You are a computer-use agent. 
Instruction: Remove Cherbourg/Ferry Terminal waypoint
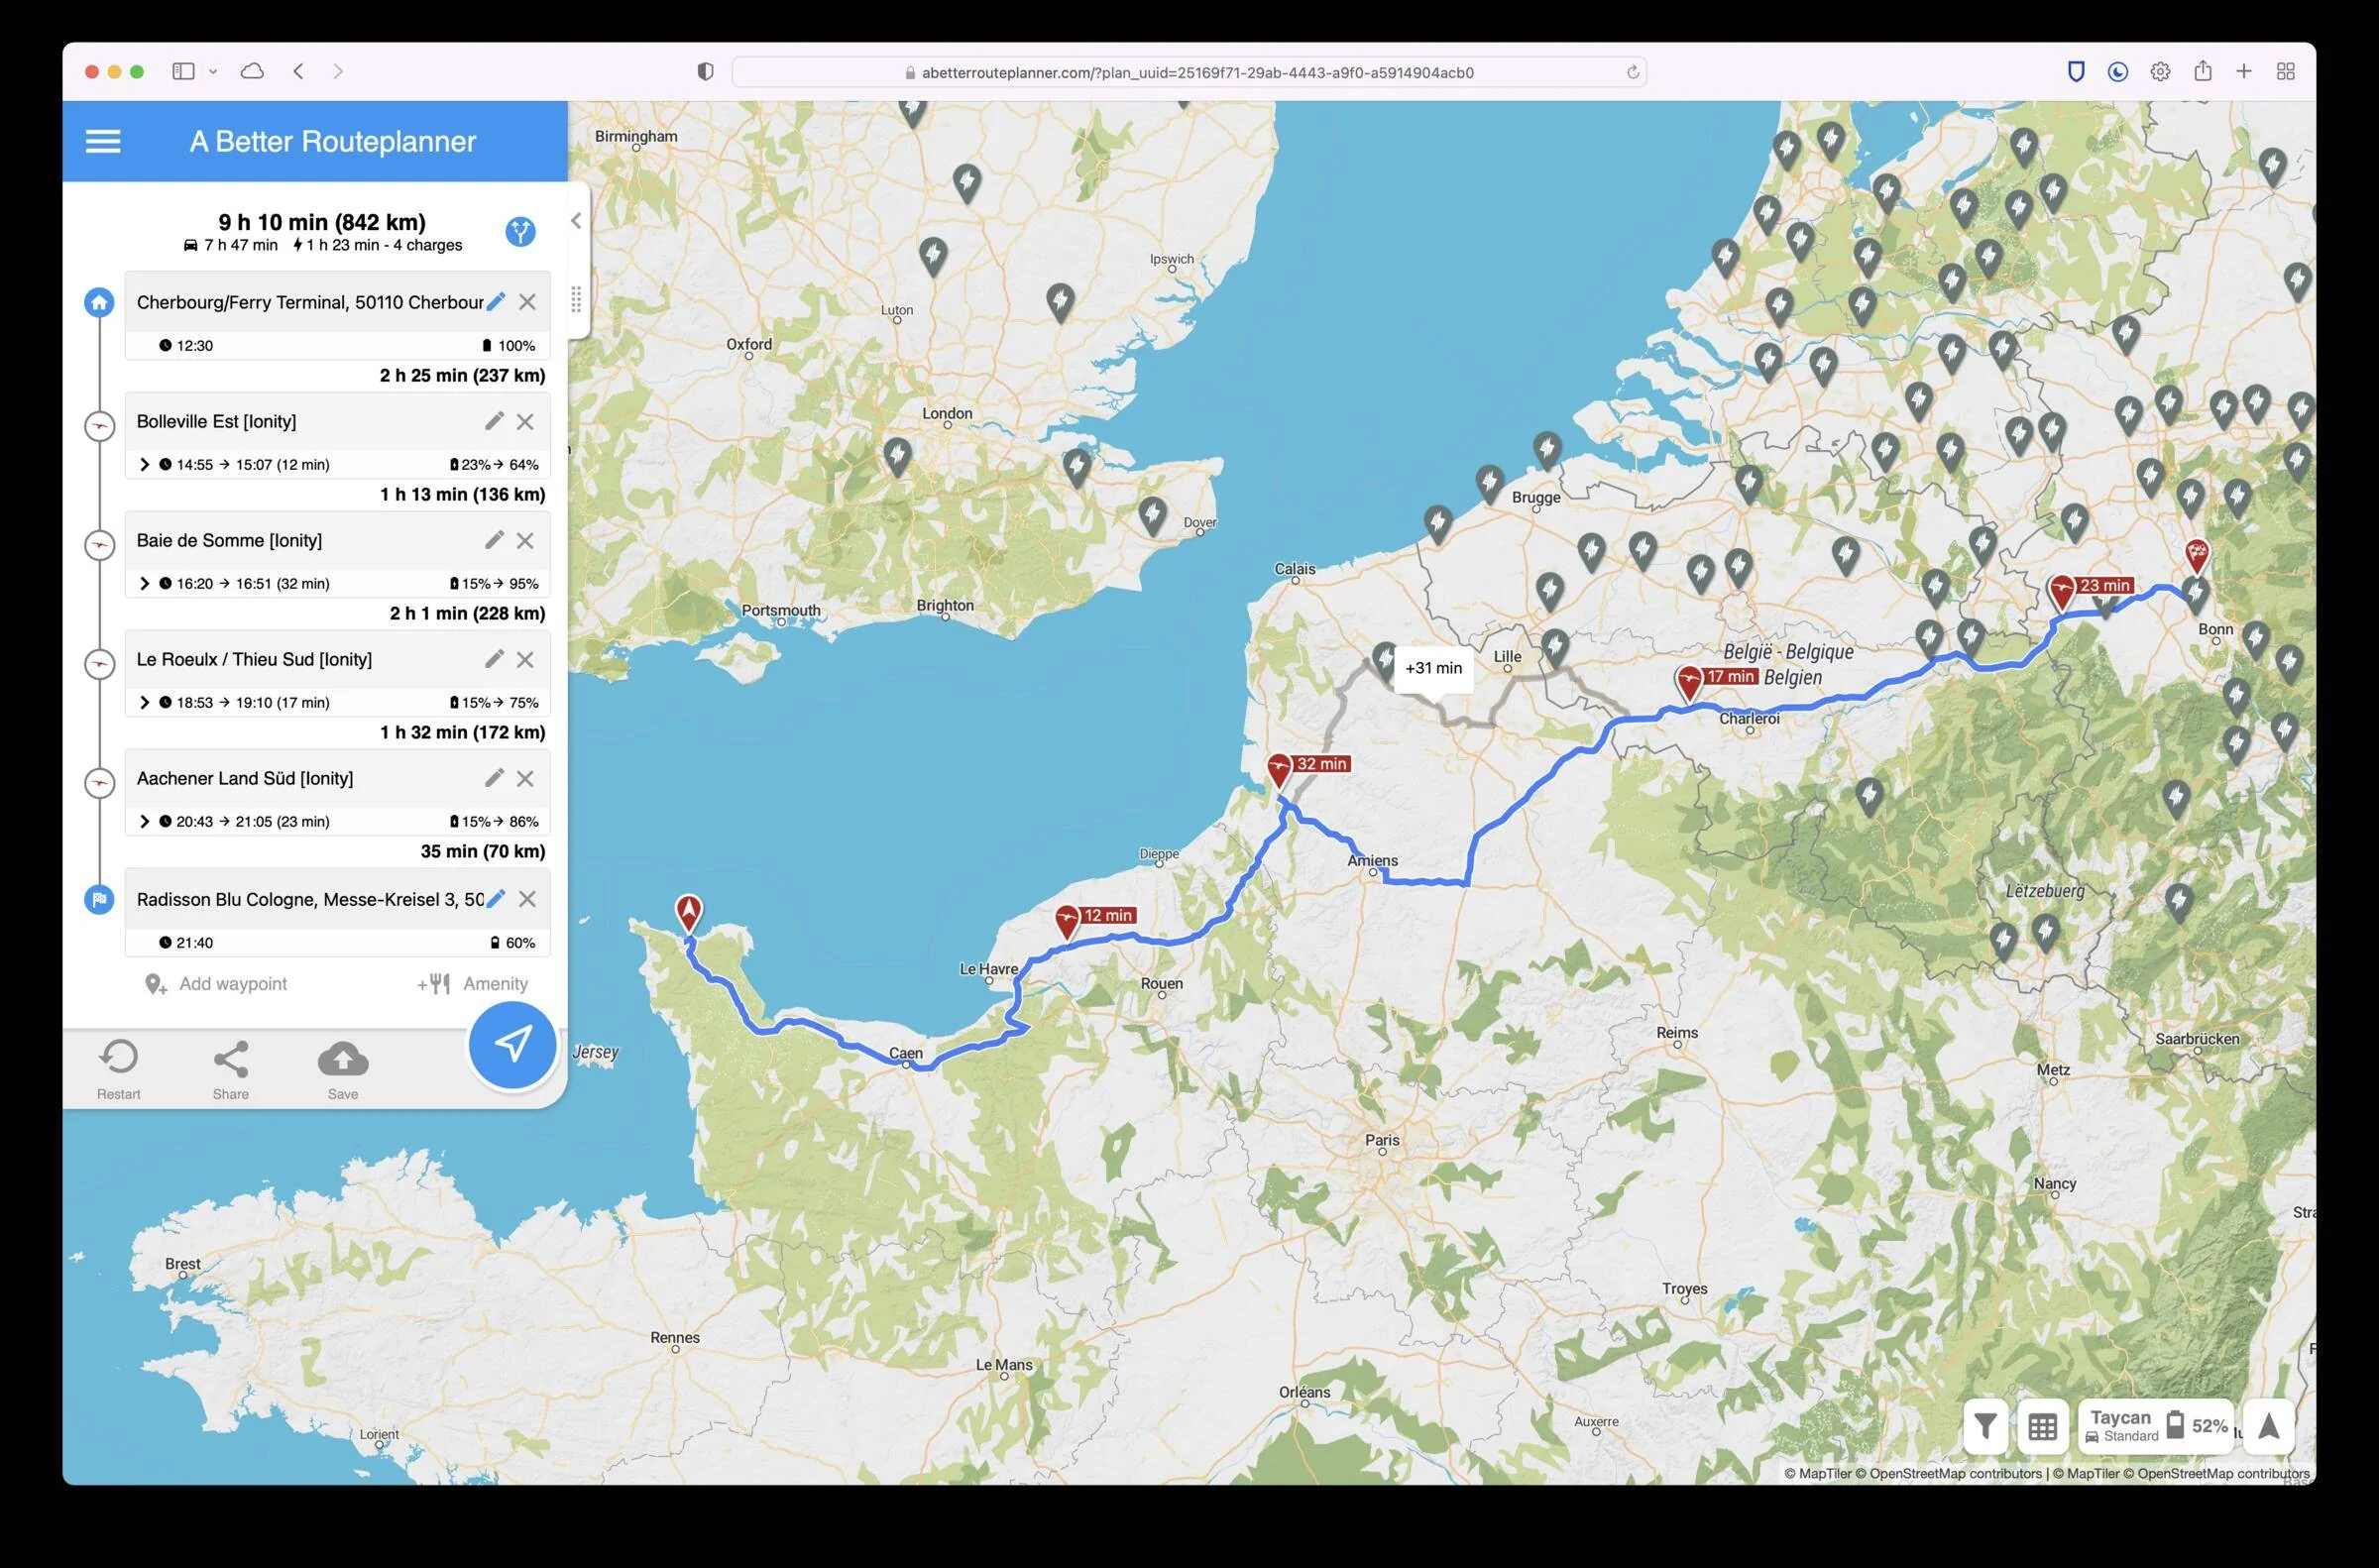click(527, 302)
